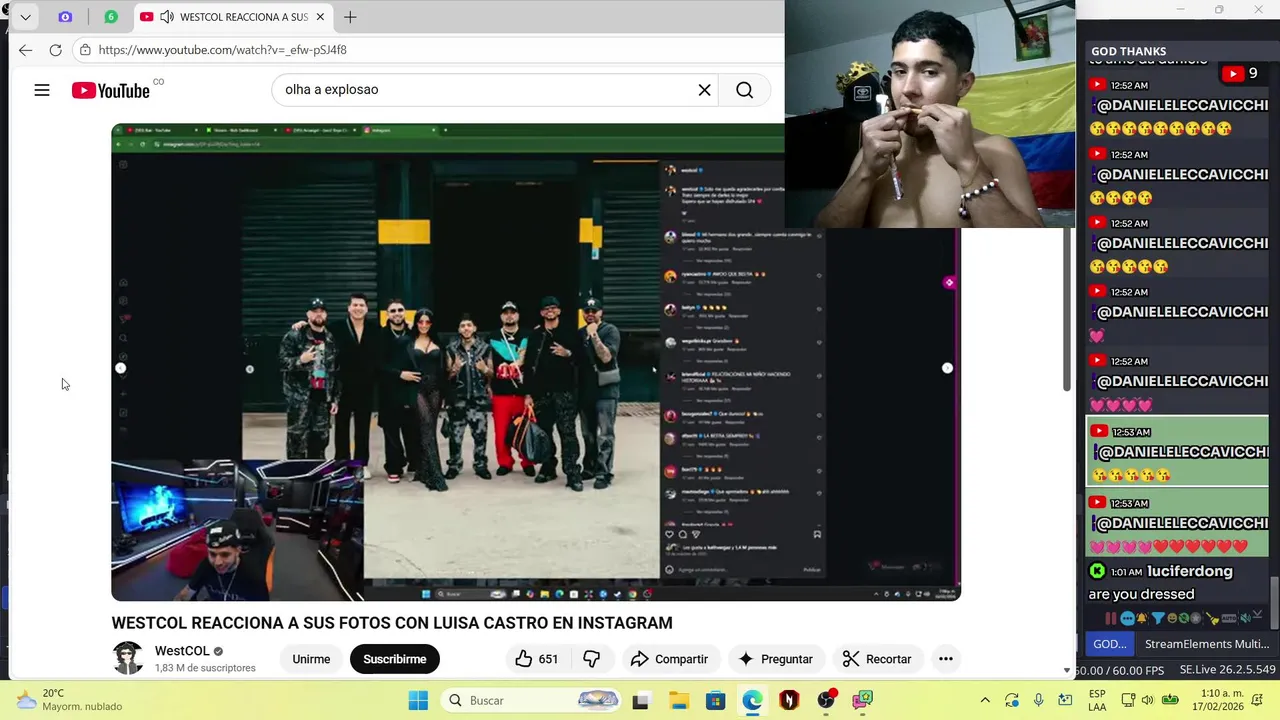This screenshot has width=1280, height=720.
Task: Click the Preguntar button
Action: click(x=775, y=659)
